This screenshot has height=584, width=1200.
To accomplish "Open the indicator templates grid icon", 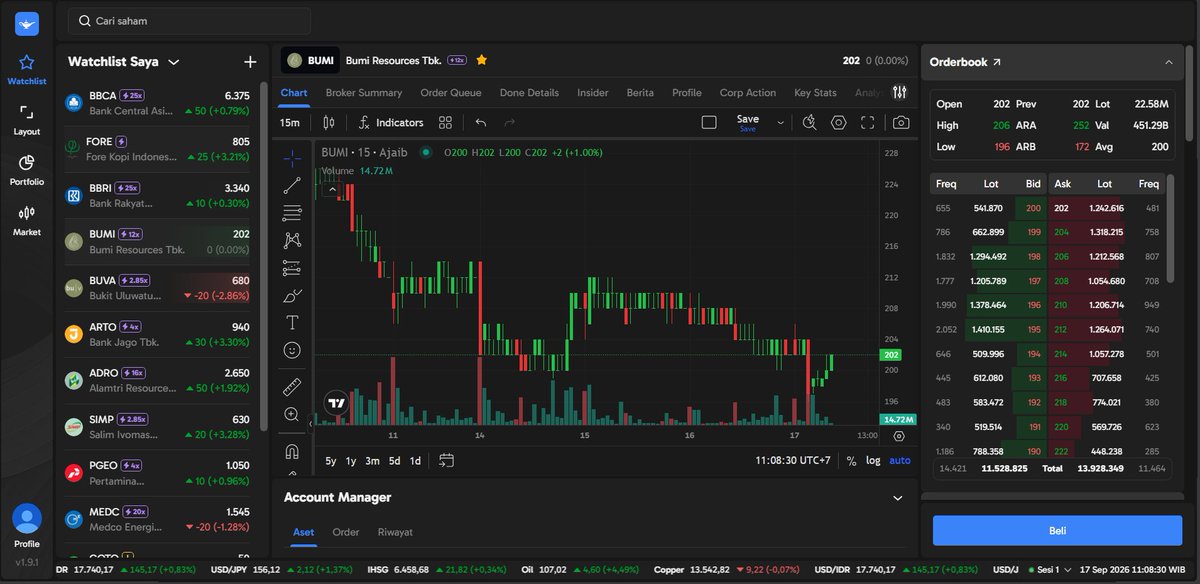I will [x=446, y=122].
